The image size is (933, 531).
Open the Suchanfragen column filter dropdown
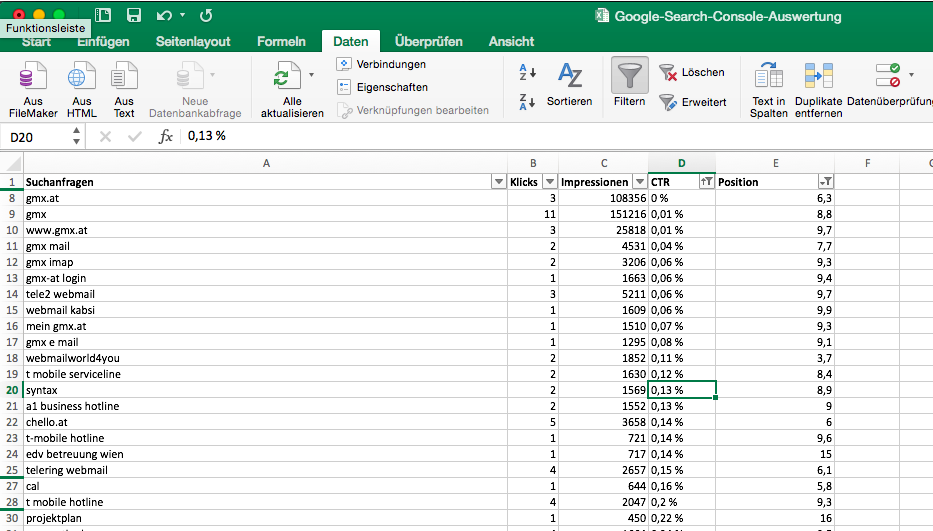coord(498,182)
